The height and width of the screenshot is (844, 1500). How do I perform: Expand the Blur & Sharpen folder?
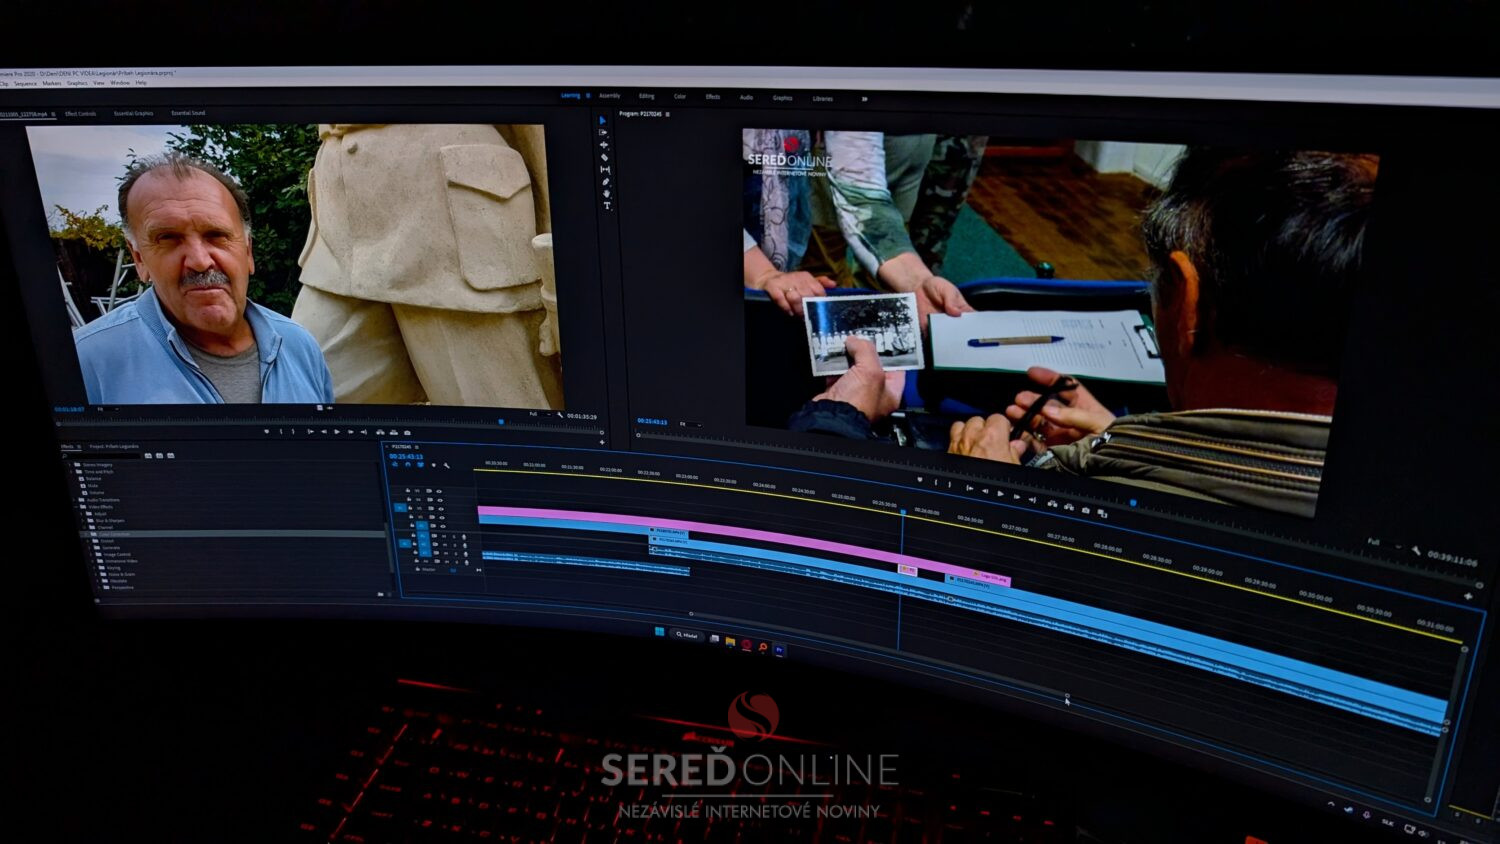click(x=83, y=521)
